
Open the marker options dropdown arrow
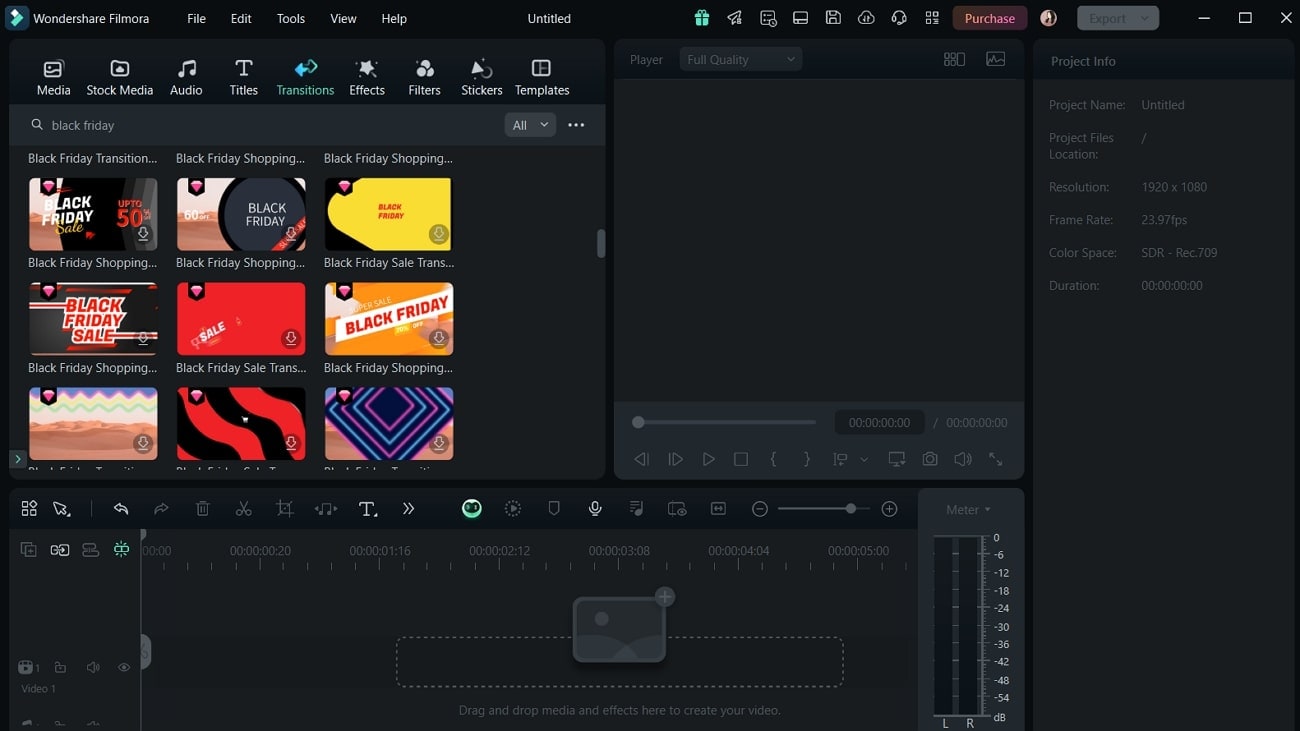click(864, 459)
